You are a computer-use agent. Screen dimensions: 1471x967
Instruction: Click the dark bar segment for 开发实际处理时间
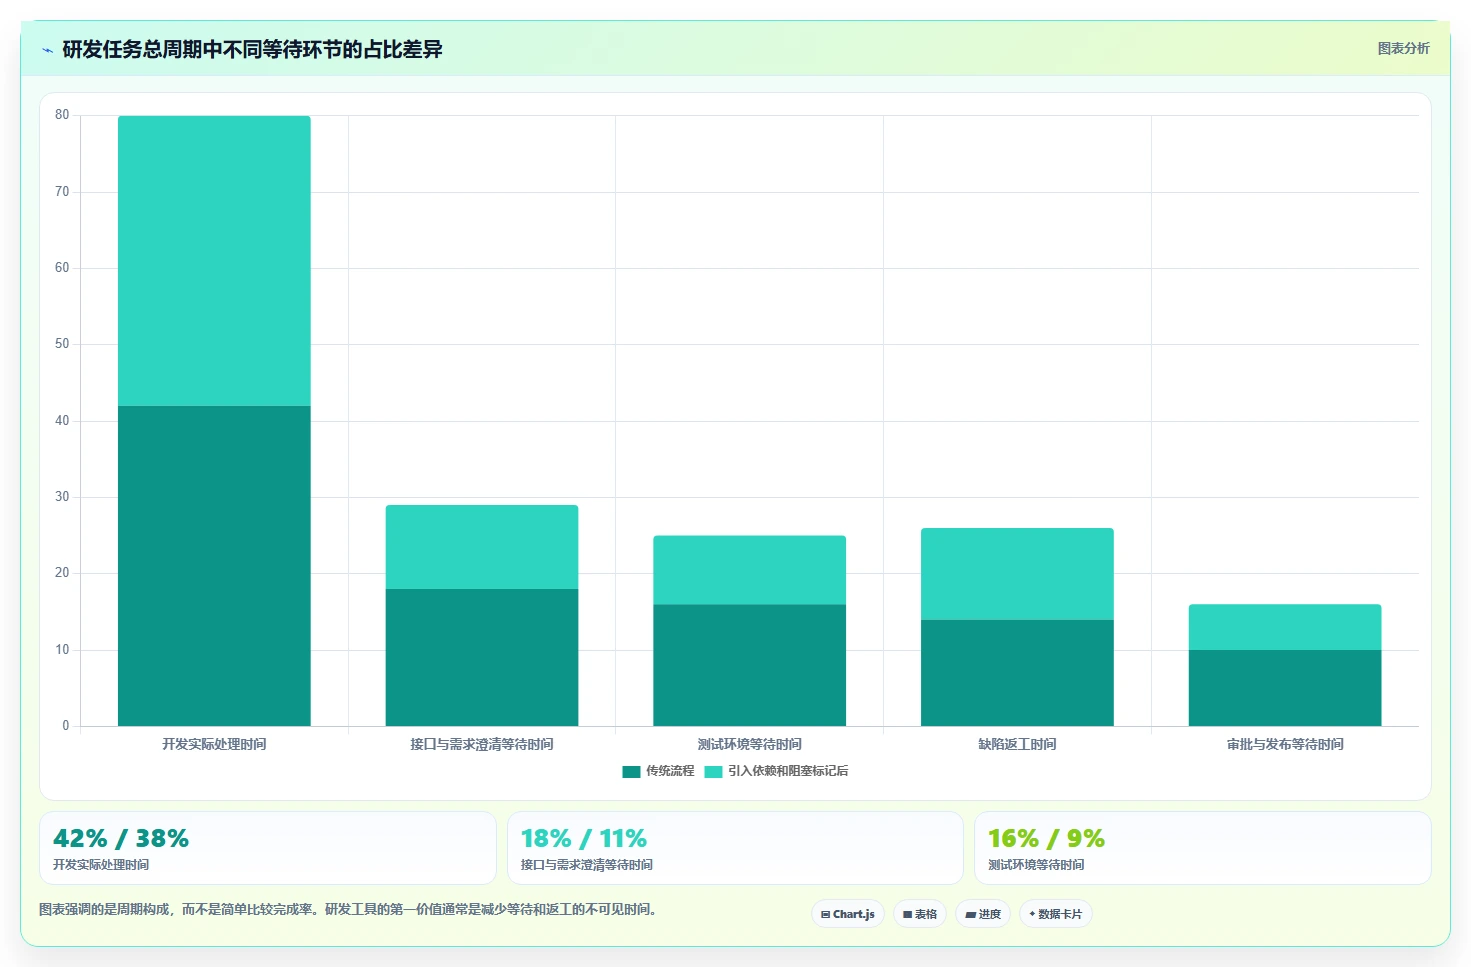(x=214, y=566)
